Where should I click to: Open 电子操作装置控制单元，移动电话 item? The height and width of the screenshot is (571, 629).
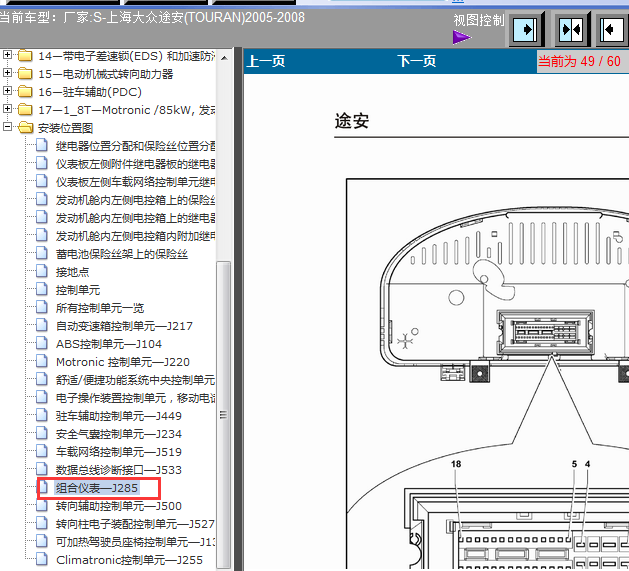coord(135,398)
